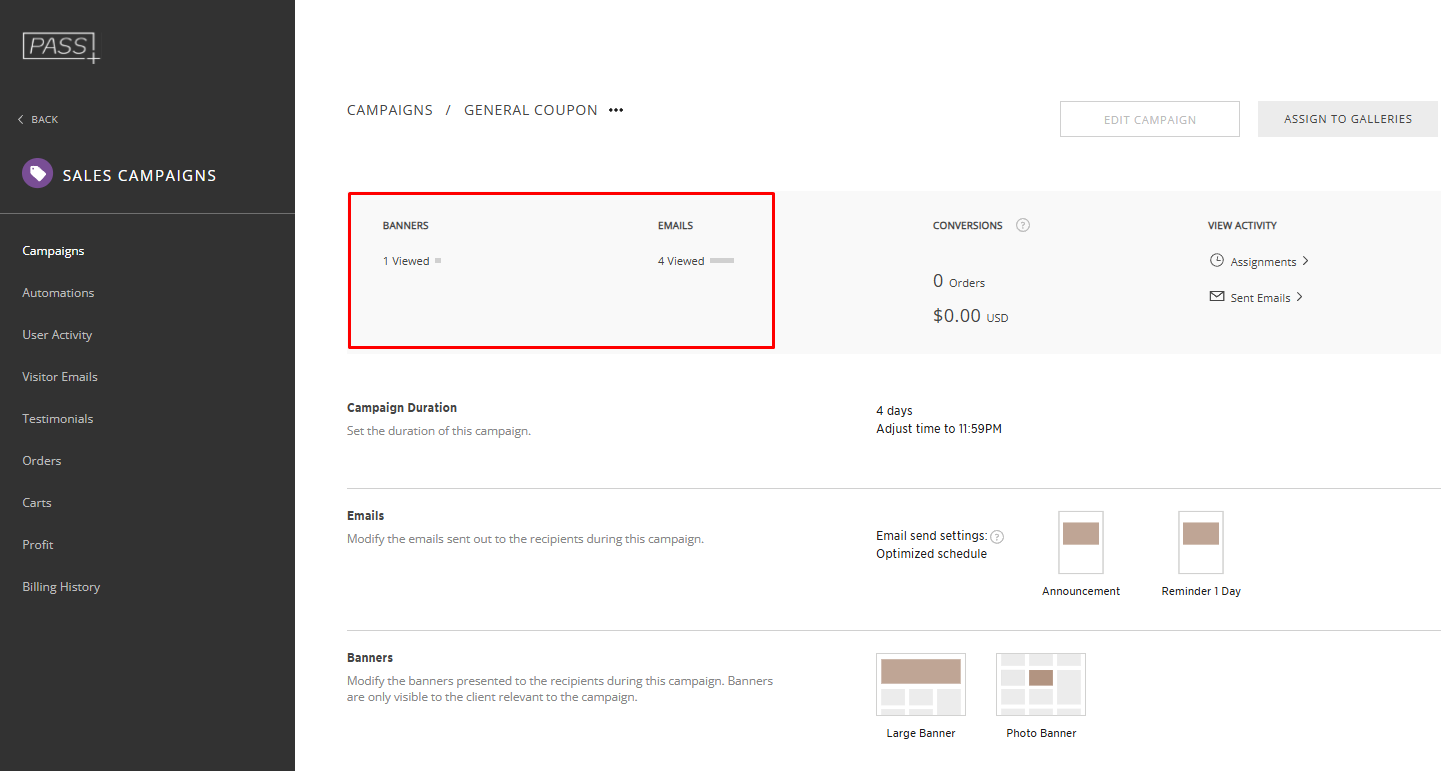Go back using the Back chevron
Viewport: 1441px width, 771px height.
click(x=21, y=120)
